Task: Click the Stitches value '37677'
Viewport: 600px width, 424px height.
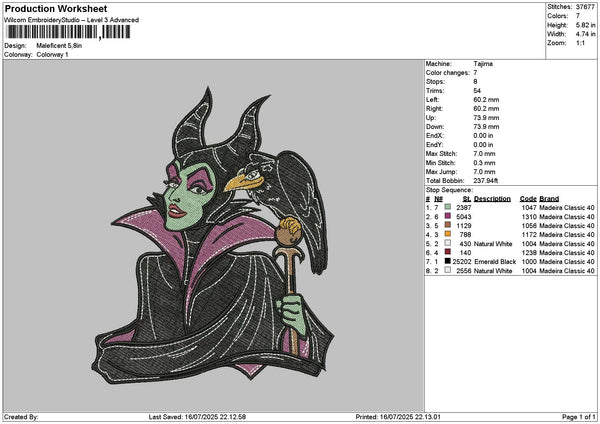Action: (x=585, y=7)
